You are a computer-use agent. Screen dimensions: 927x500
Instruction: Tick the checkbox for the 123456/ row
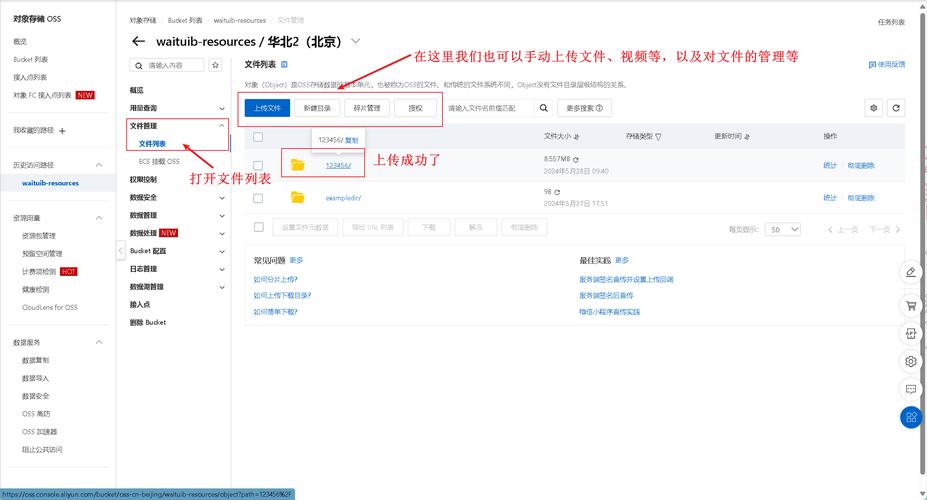[x=258, y=165]
